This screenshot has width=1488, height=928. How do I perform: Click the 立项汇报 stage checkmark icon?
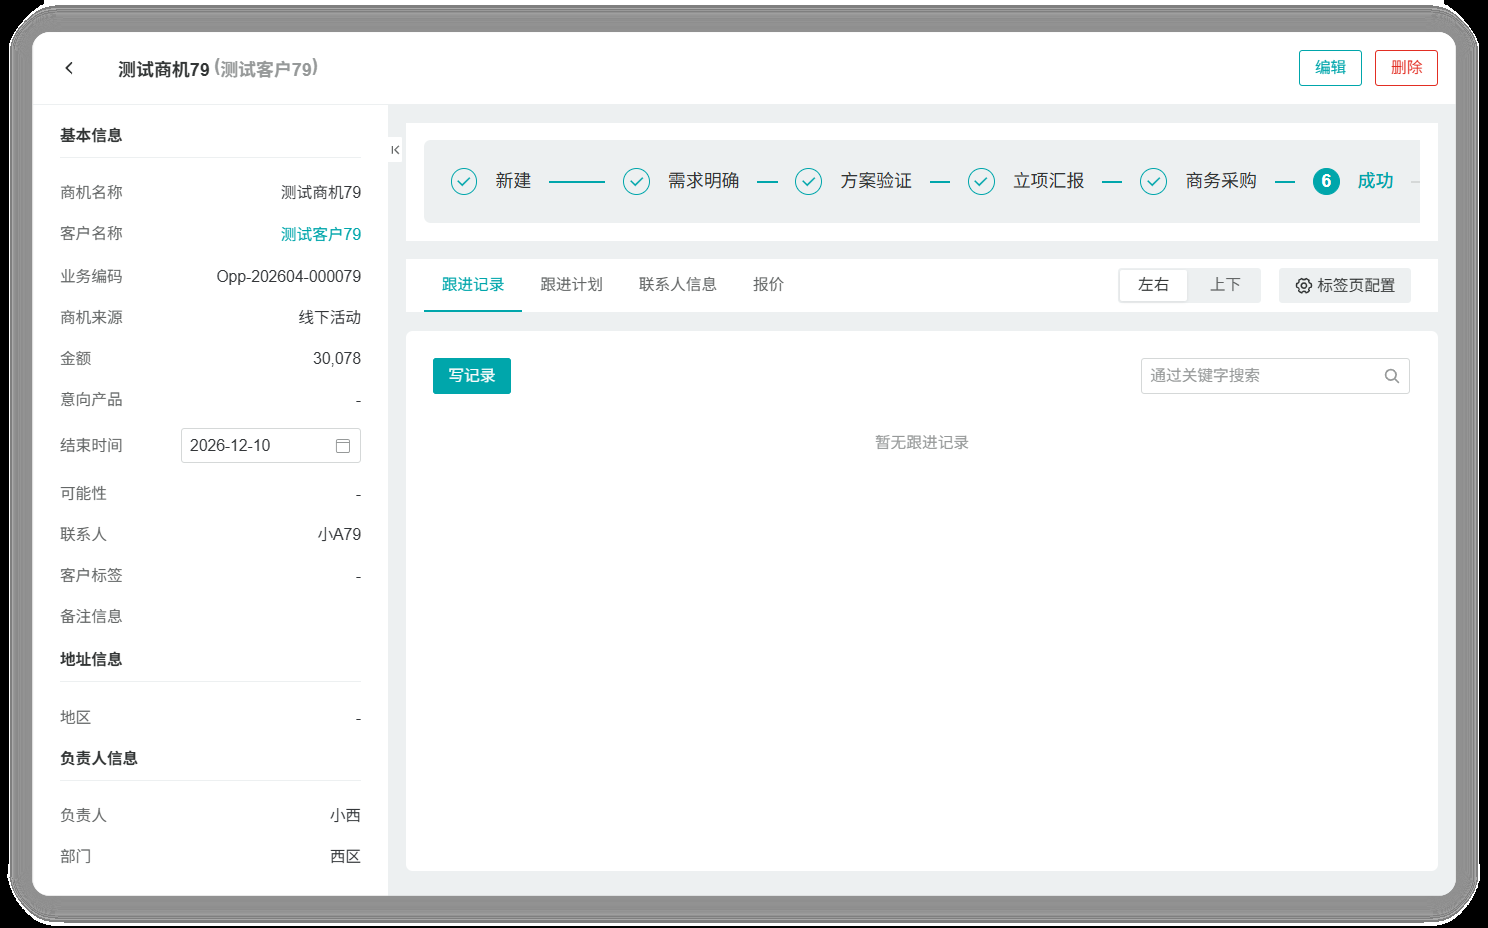(982, 181)
